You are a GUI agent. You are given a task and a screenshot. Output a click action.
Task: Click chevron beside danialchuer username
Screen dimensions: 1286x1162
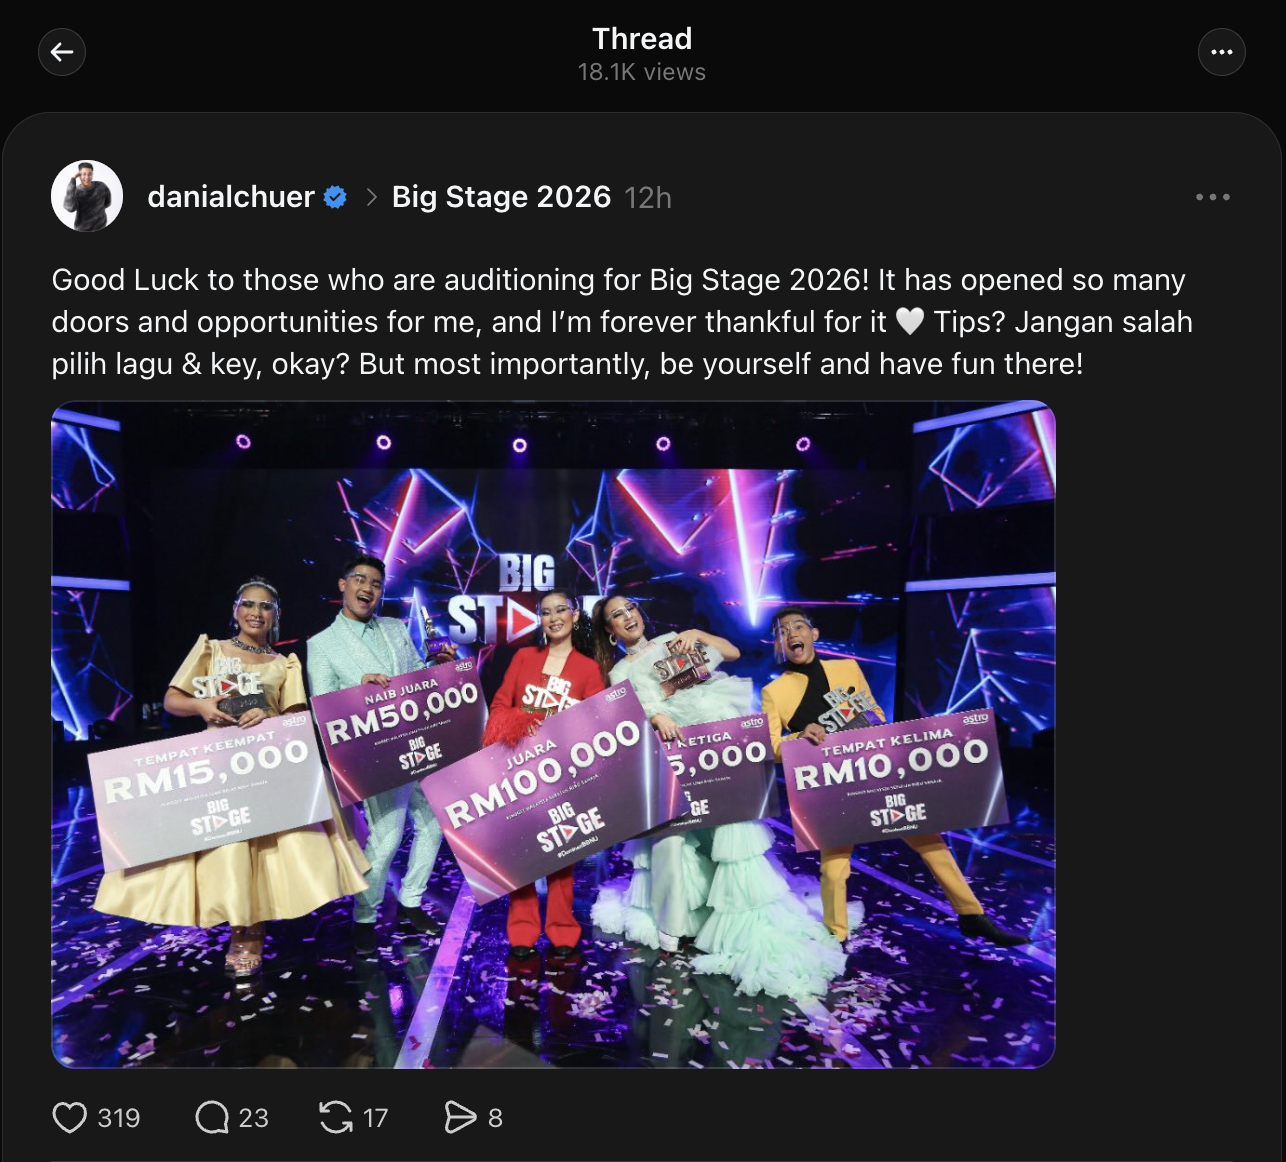pyautogui.click(x=371, y=198)
